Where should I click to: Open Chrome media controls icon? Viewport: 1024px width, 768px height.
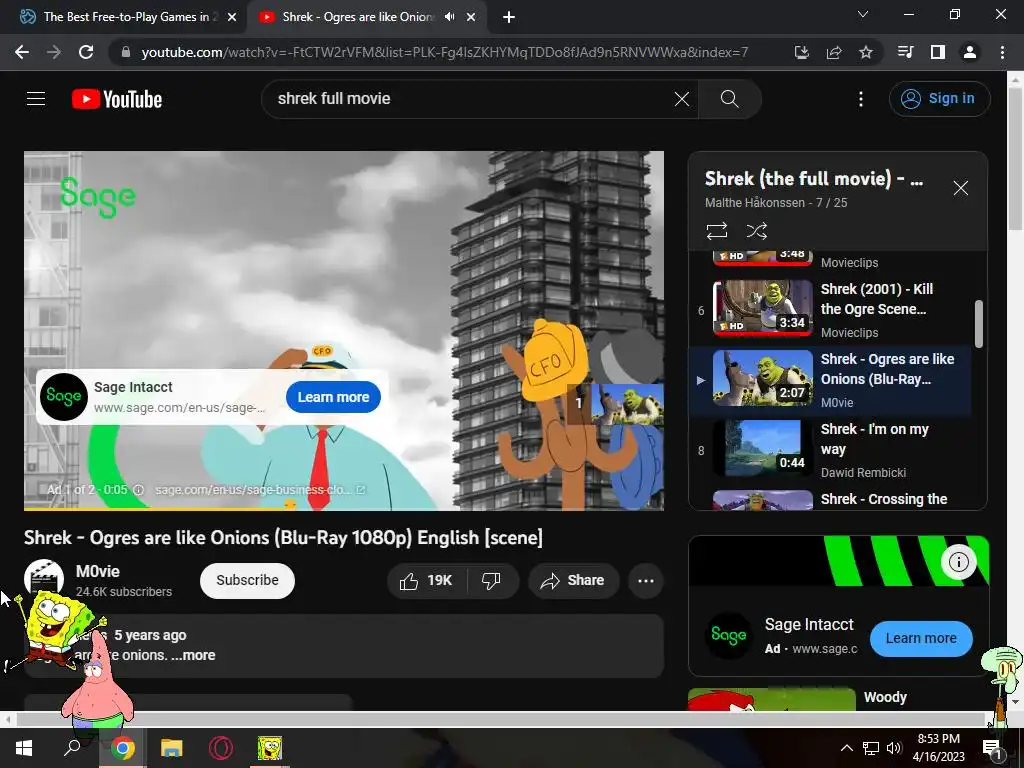coord(905,52)
